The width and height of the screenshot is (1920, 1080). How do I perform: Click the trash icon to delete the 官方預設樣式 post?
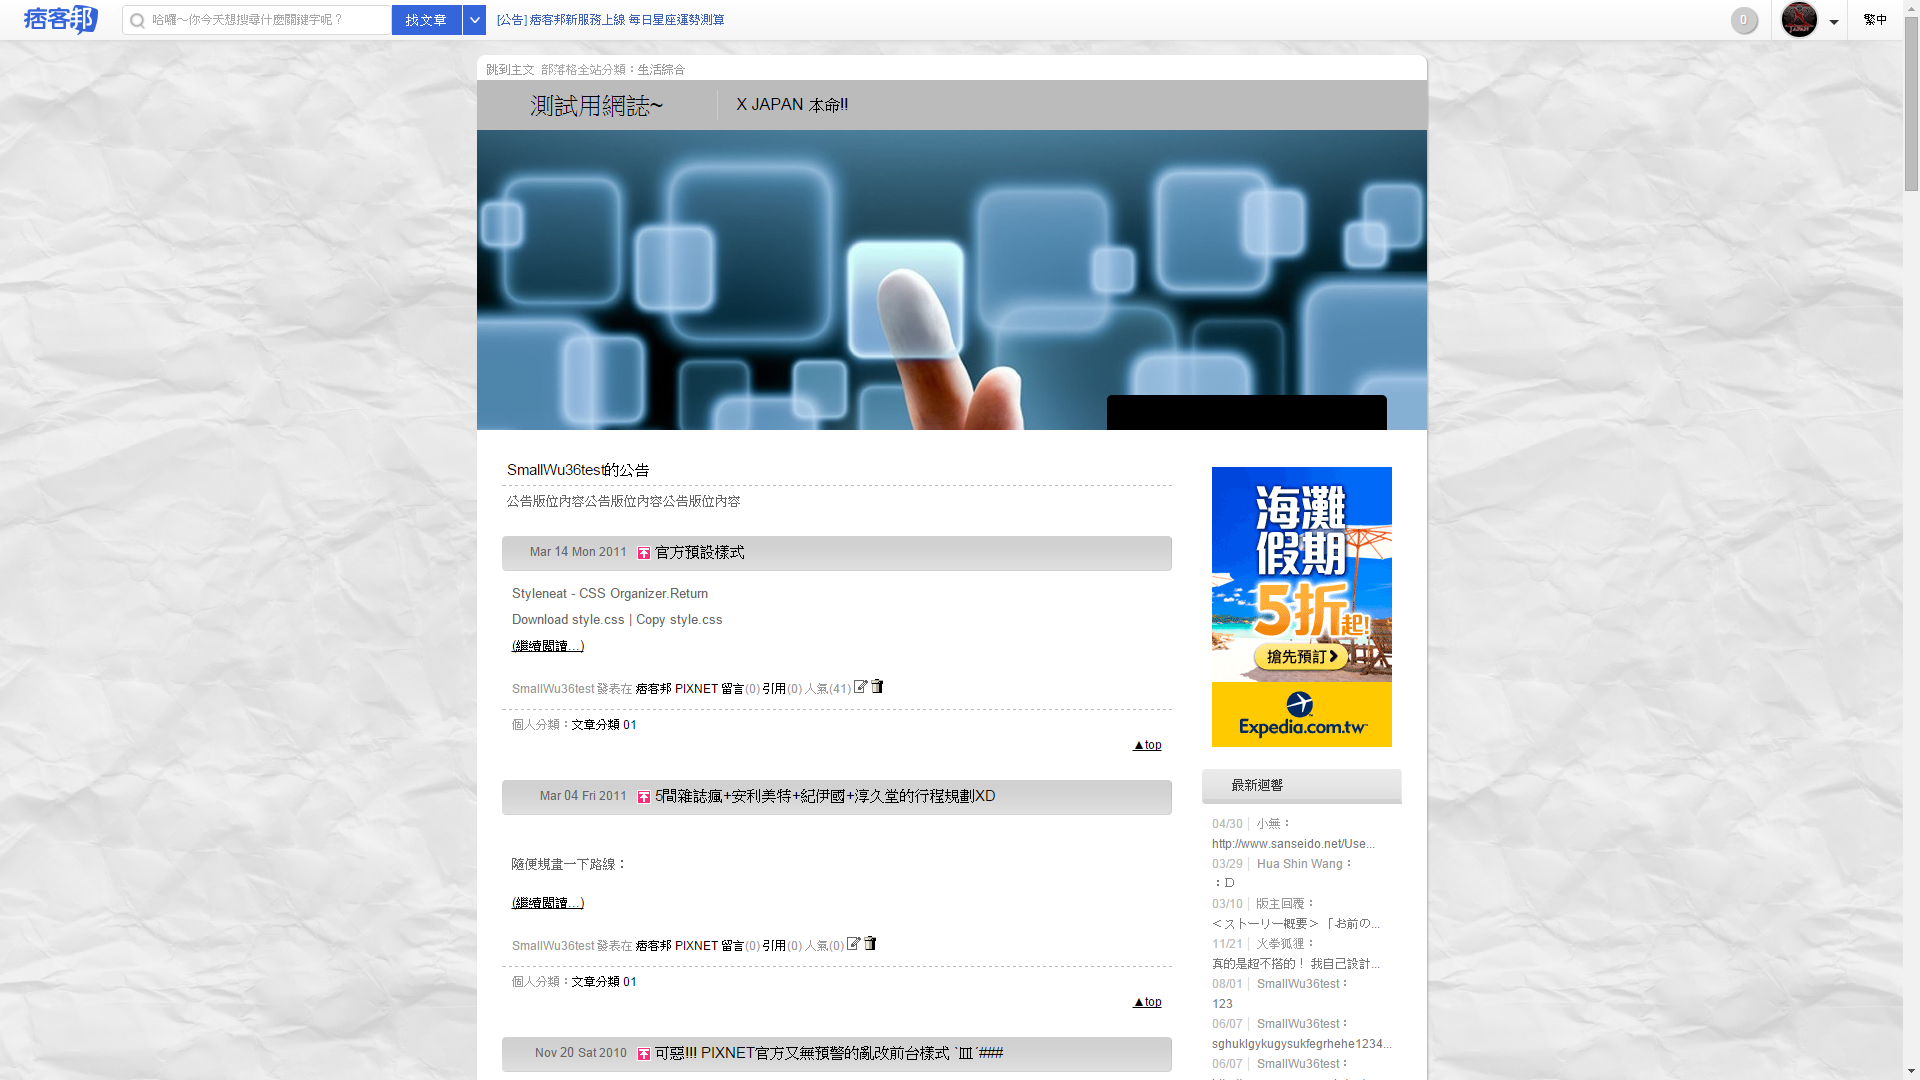click(x=877, y=687)
